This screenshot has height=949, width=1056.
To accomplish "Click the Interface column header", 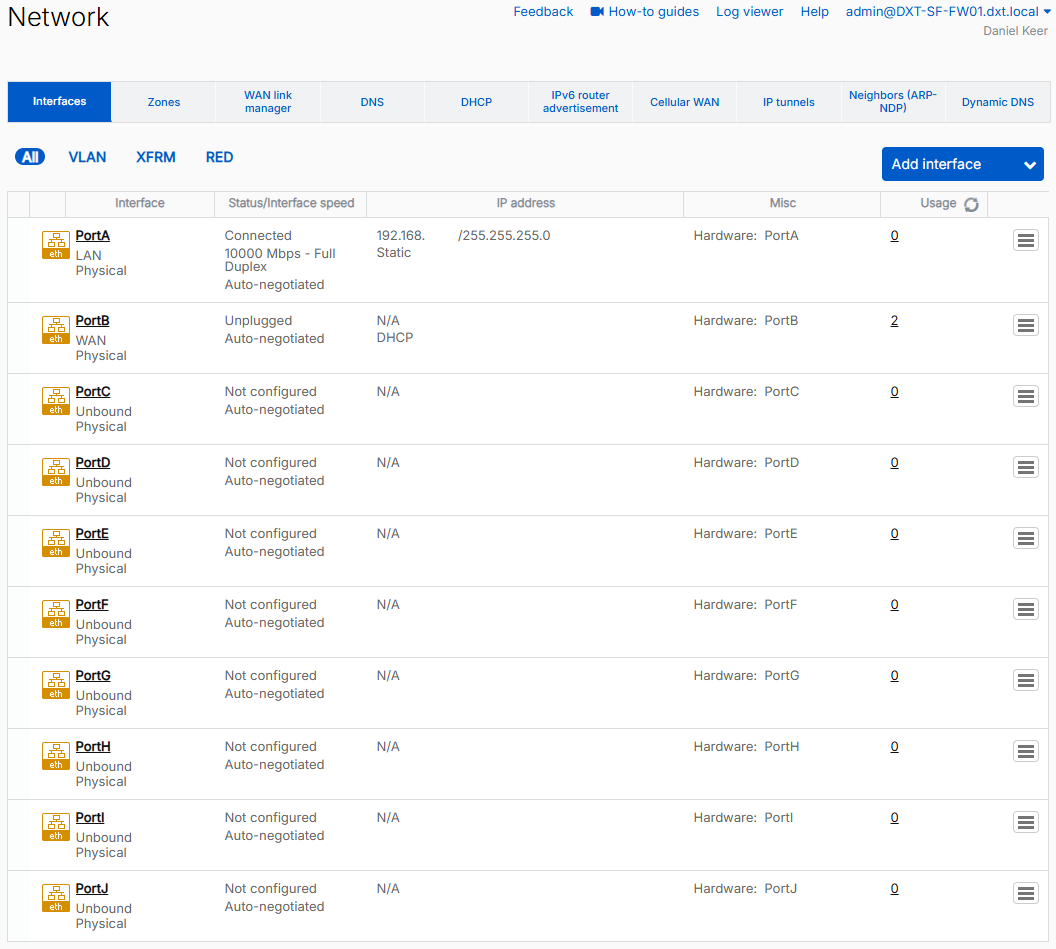I will pyautogui.click(x=140, y=203).
